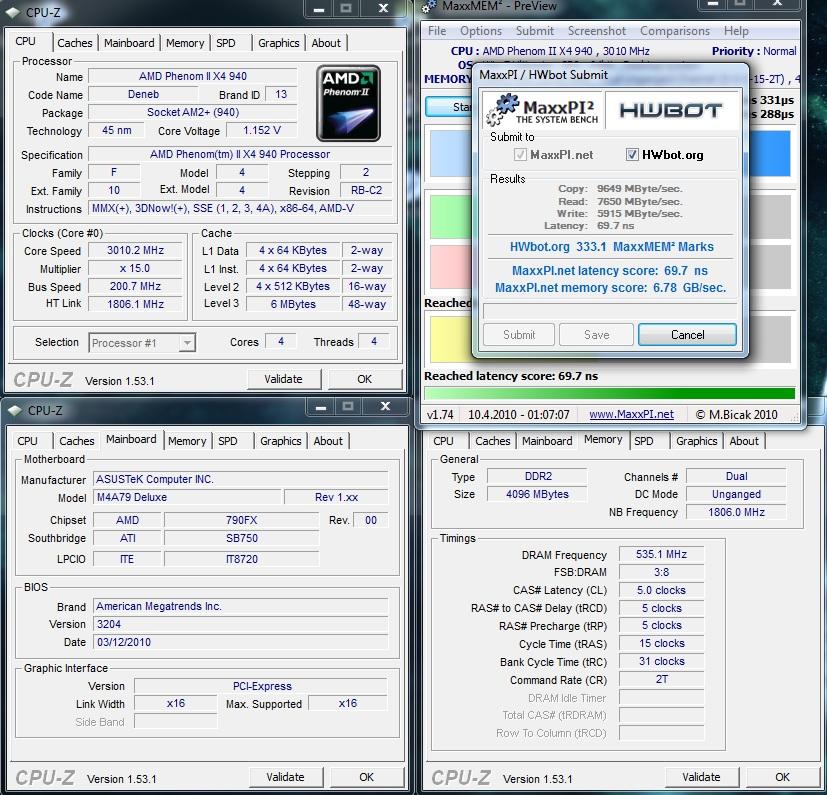Image resolution: width=827 pixels, height=795 pixels.
Task: Switch to Mainboard tab in top CPU-Z window
Action: point(129,43)
